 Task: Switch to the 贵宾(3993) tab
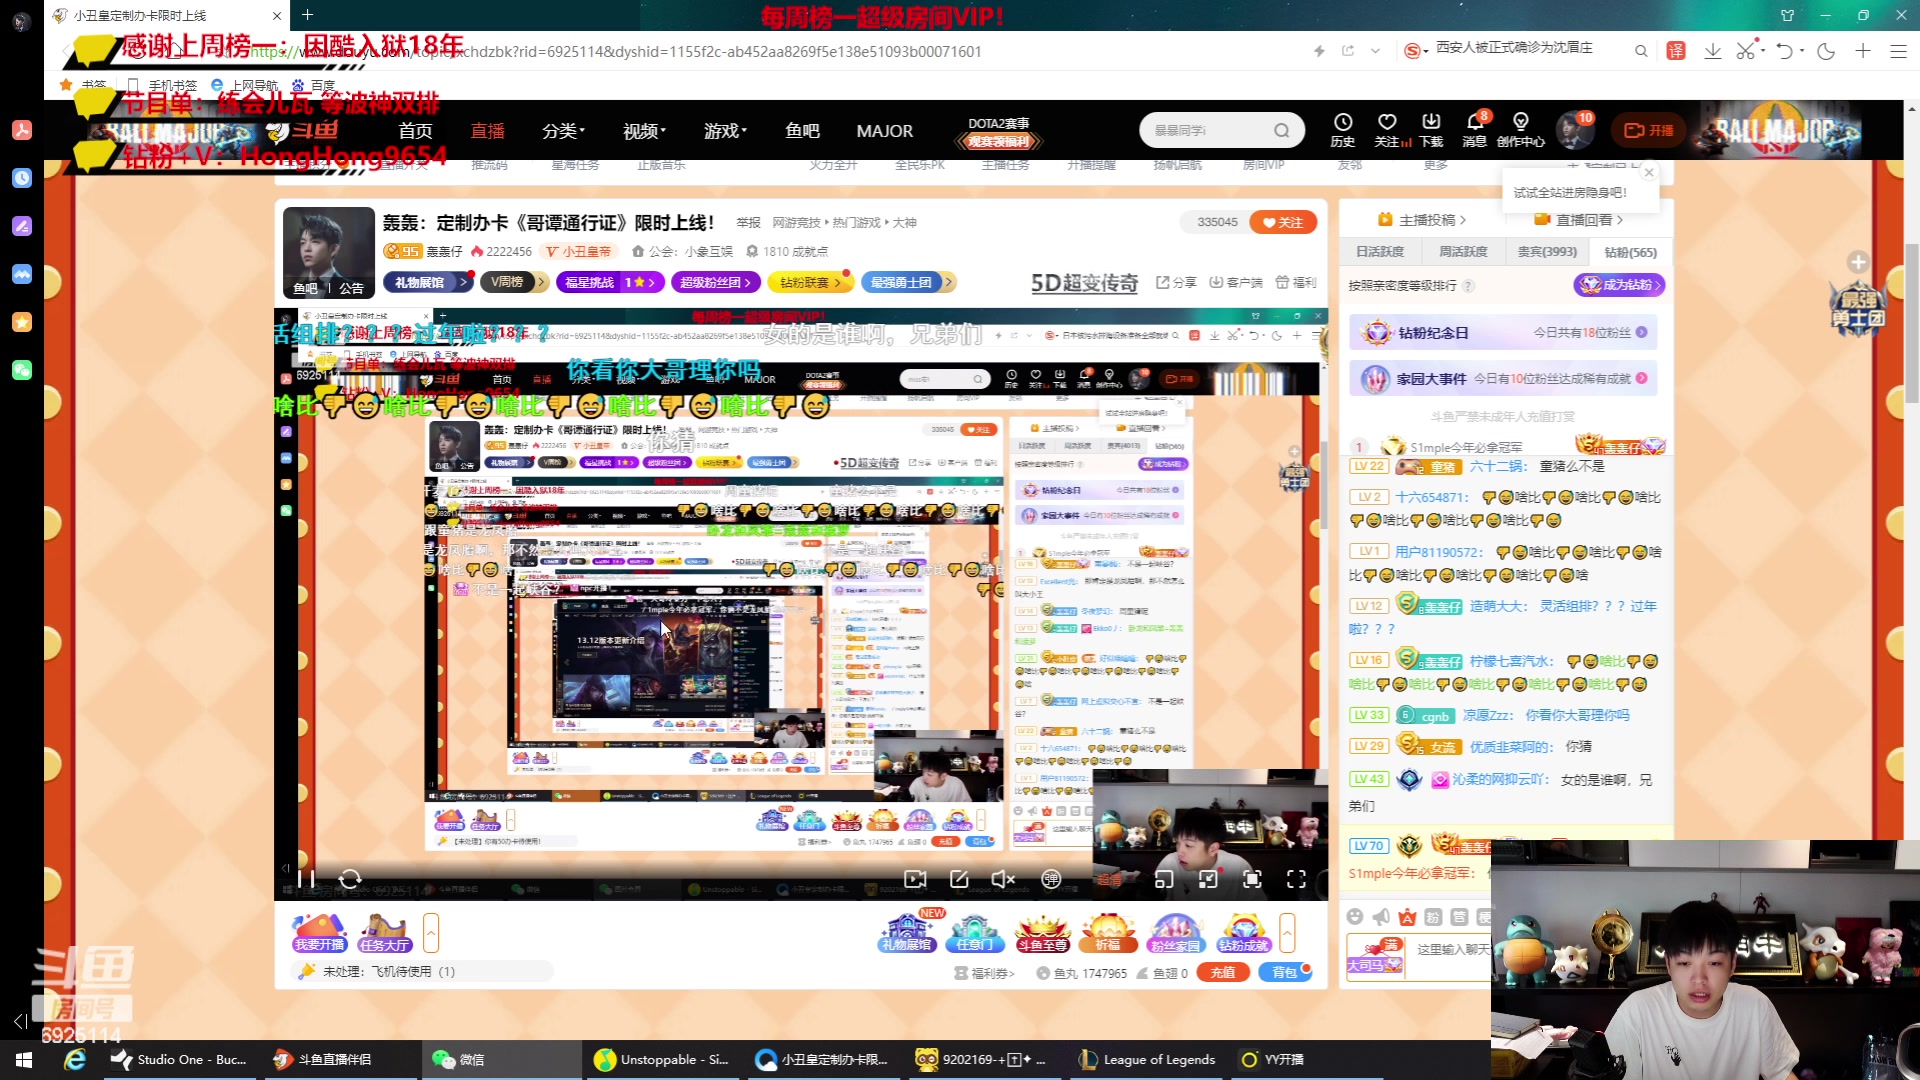pos(1547,252)
